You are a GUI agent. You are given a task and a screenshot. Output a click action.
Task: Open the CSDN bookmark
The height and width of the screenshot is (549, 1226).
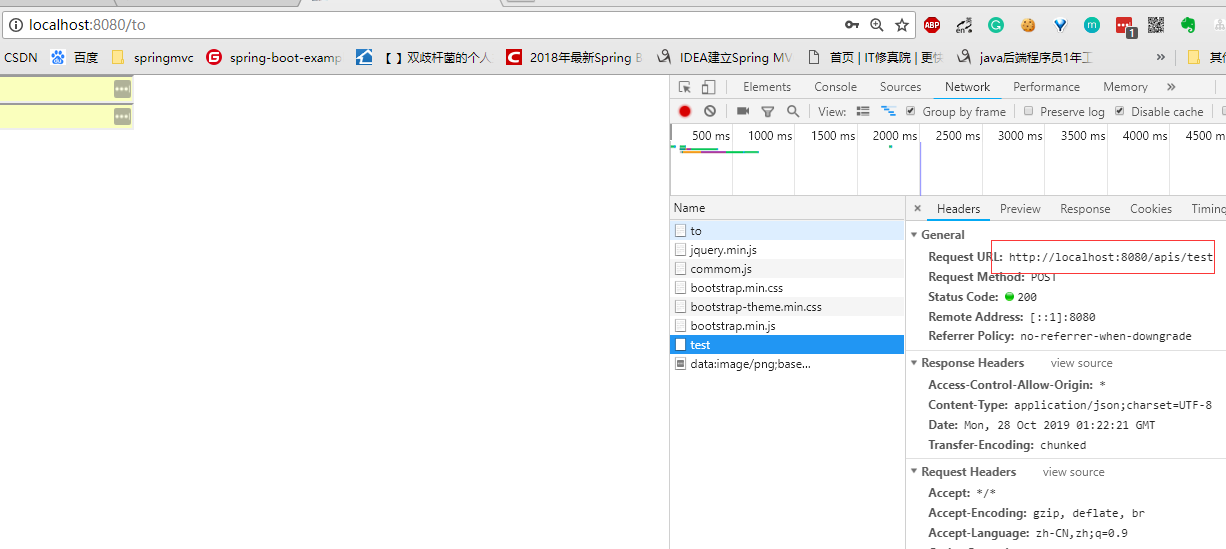(20, 57)
